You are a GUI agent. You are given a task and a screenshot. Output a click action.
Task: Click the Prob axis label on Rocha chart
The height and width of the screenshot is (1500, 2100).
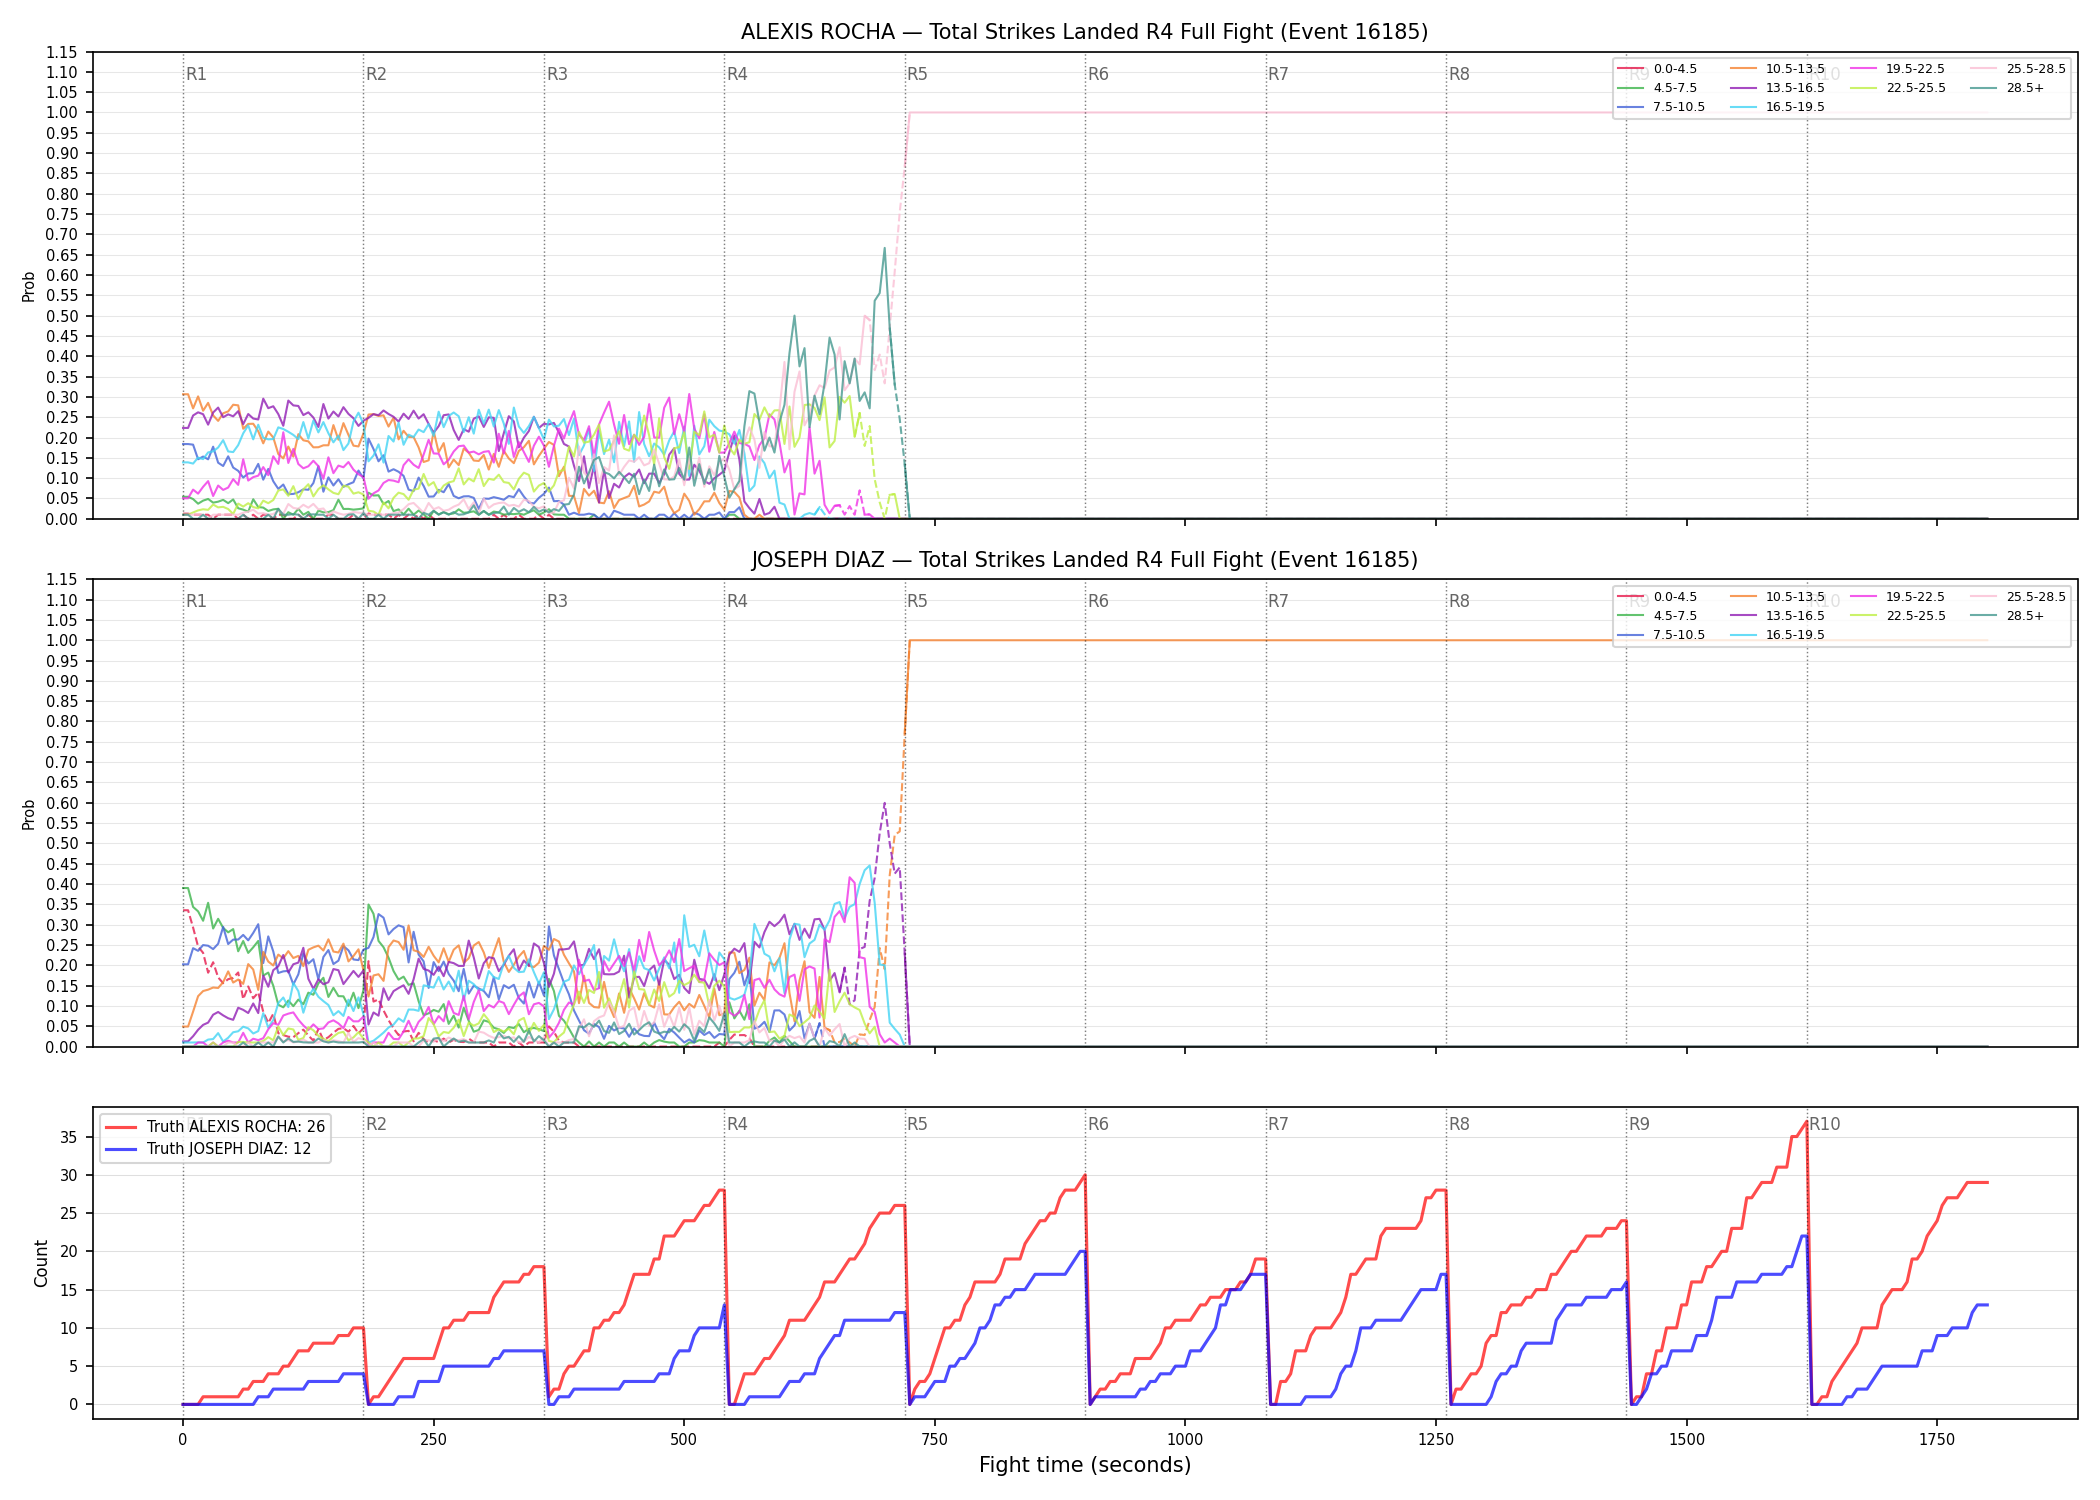(x=29, y=286)
